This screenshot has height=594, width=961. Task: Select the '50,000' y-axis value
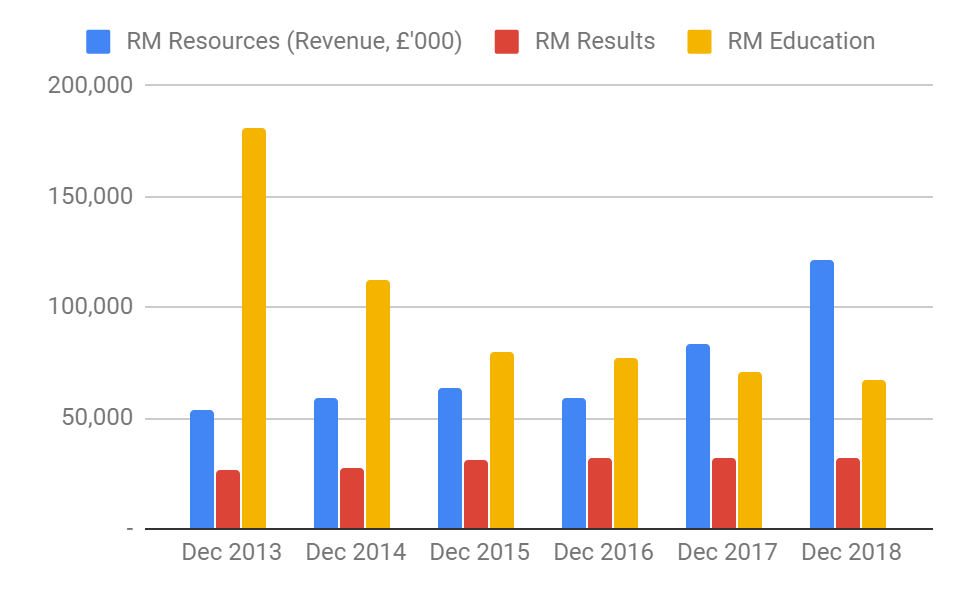pos(97,417)
